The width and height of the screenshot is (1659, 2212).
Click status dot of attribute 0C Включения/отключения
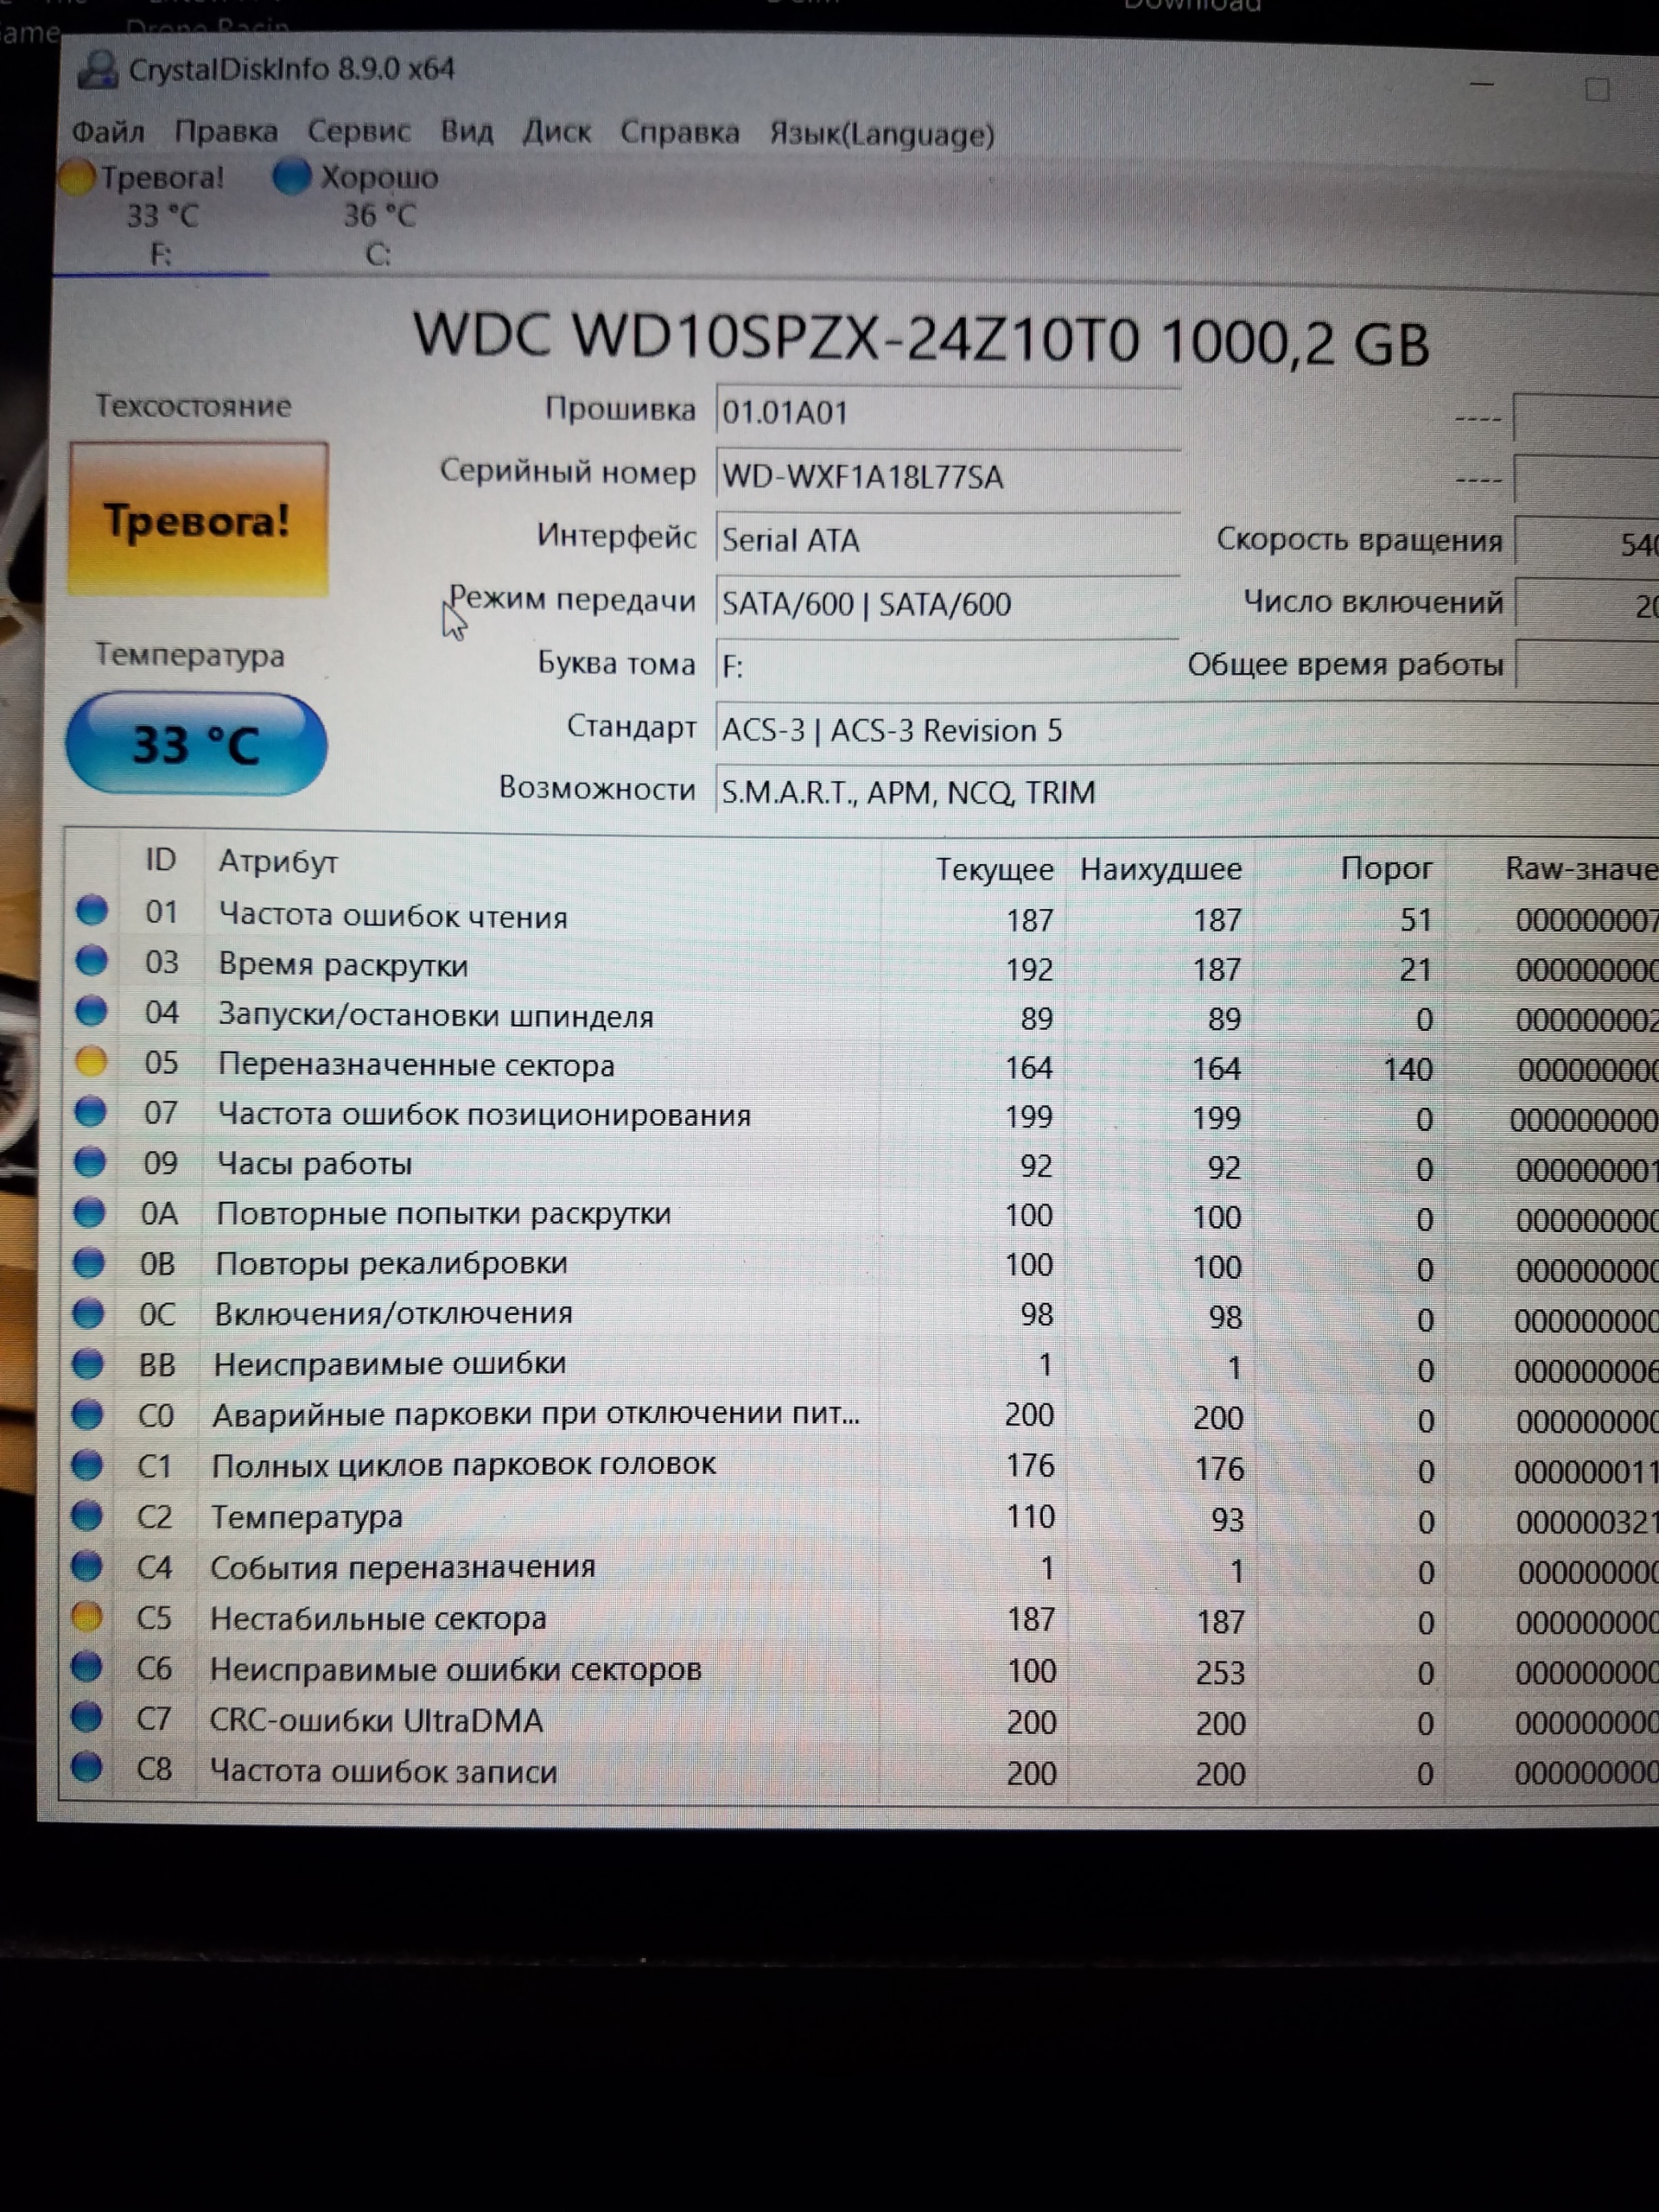coord(88,1313)
